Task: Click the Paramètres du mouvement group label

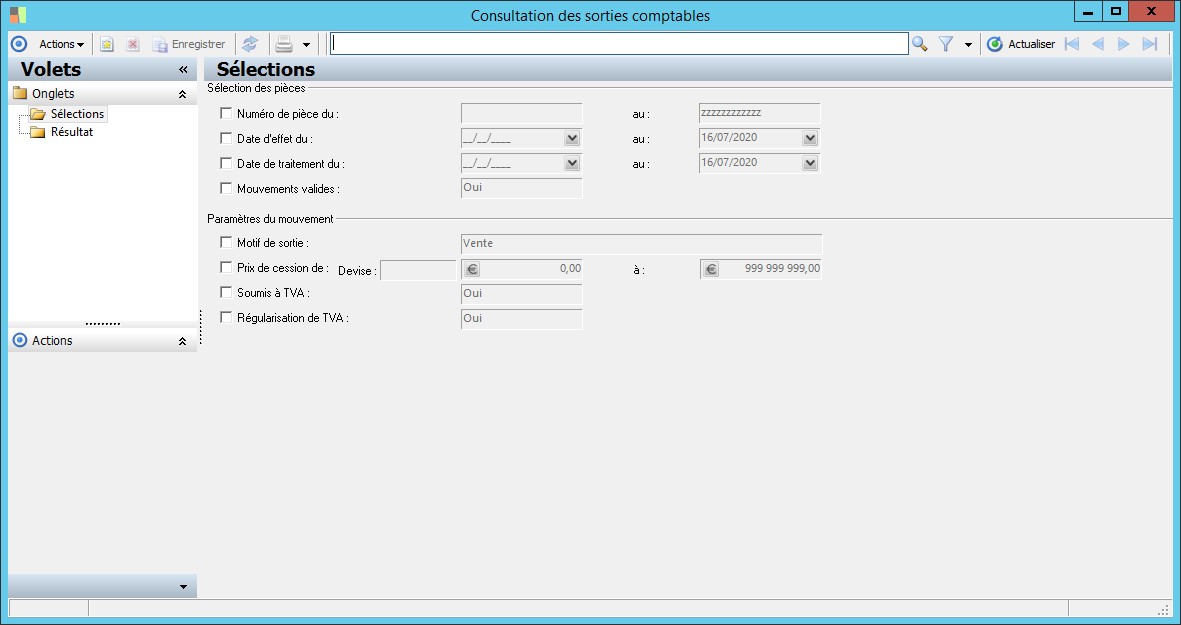Action: pyautogui.click(x=270, y=219)
